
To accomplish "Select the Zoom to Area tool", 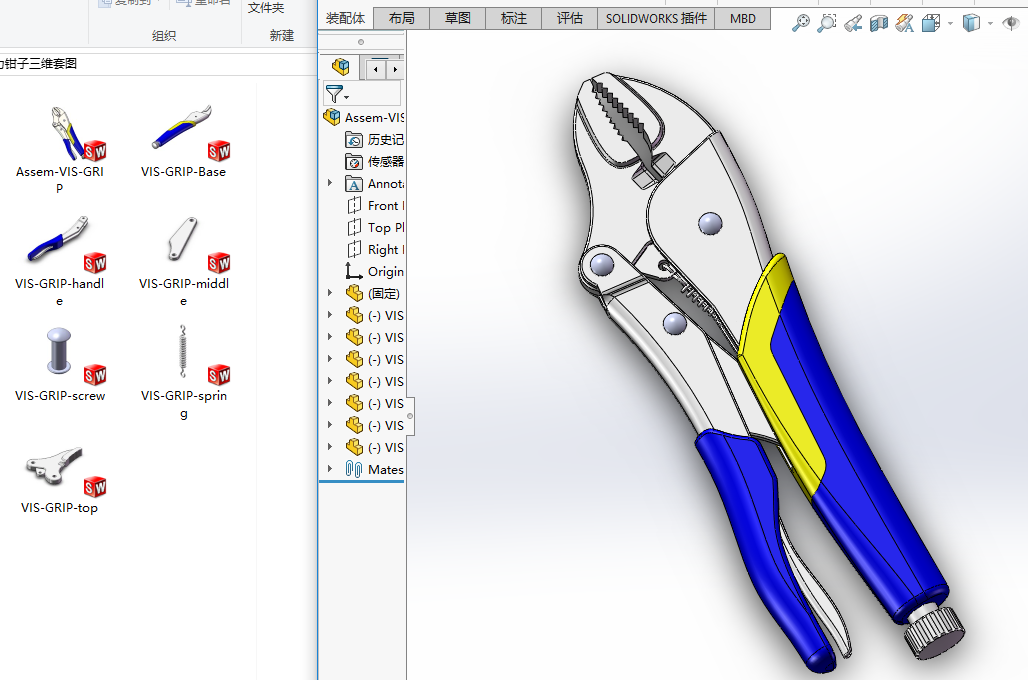I will pos(827,23).
